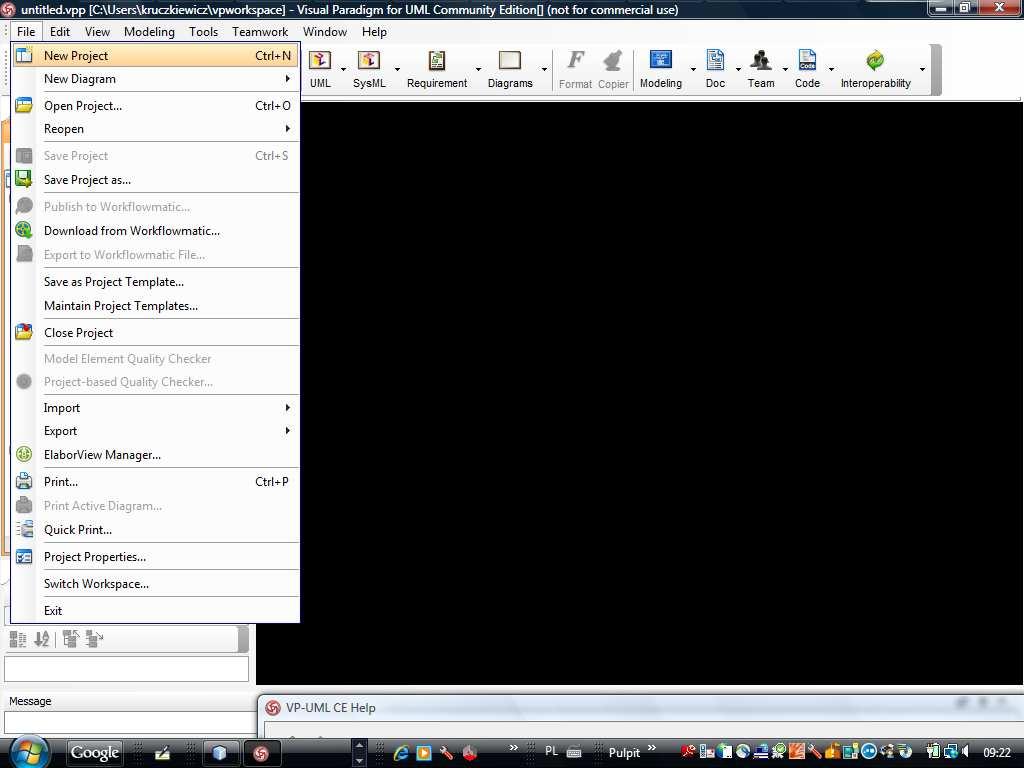Expand the UML toolbar dropdown arrow
This screenshot has height=768, width=1024.
343,69
